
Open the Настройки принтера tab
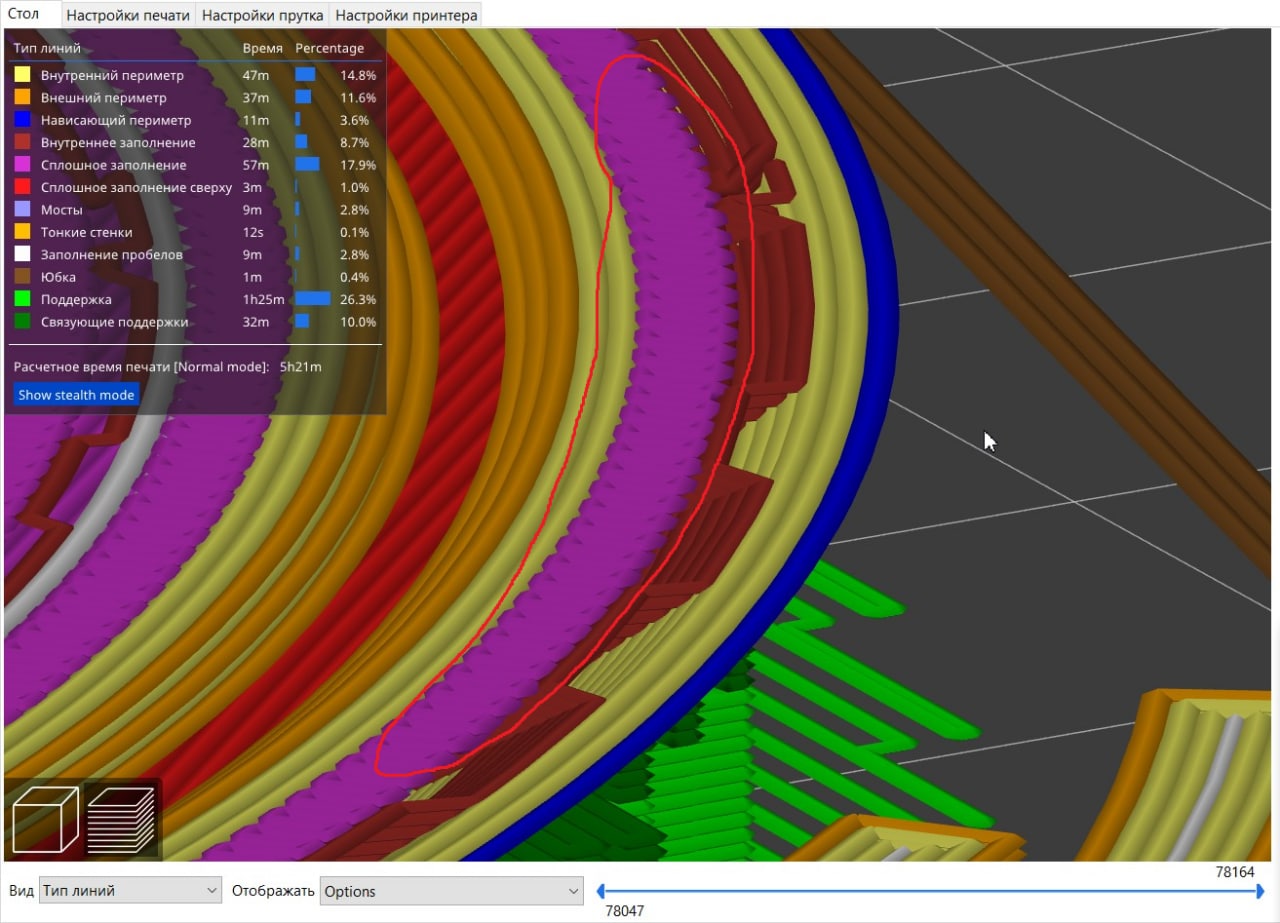click(x=407, y=15)
